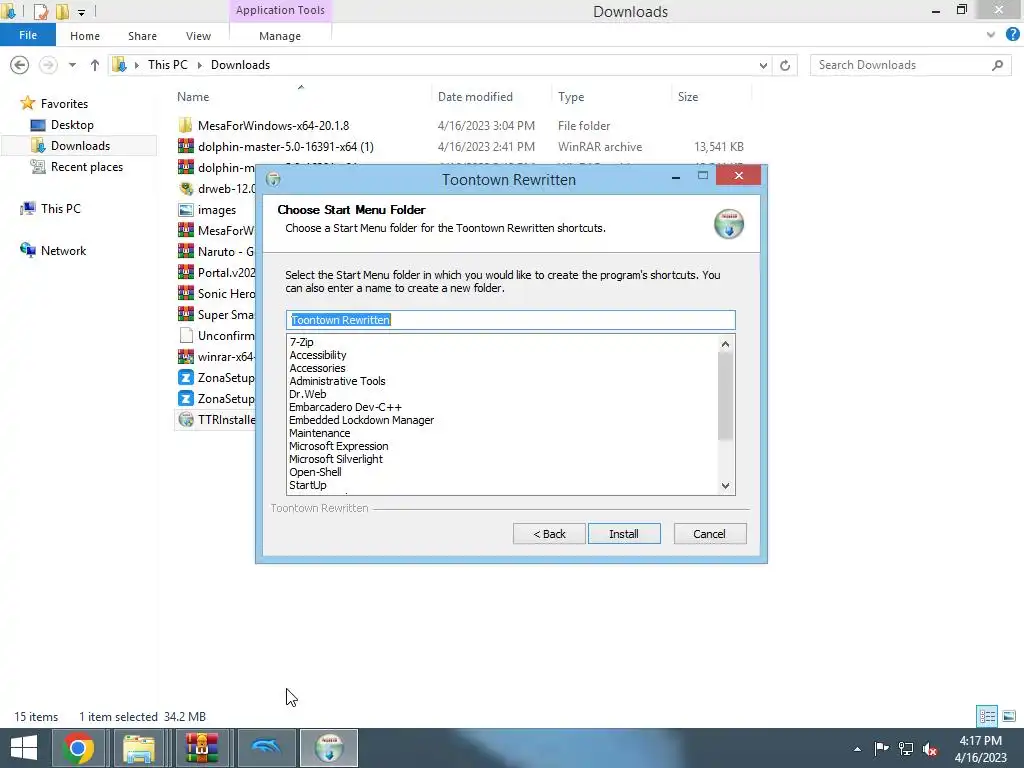Expand the ribbon with the chevron
Image resolution: width=1024 pixels, height=768 pixels.
[991, 35]
